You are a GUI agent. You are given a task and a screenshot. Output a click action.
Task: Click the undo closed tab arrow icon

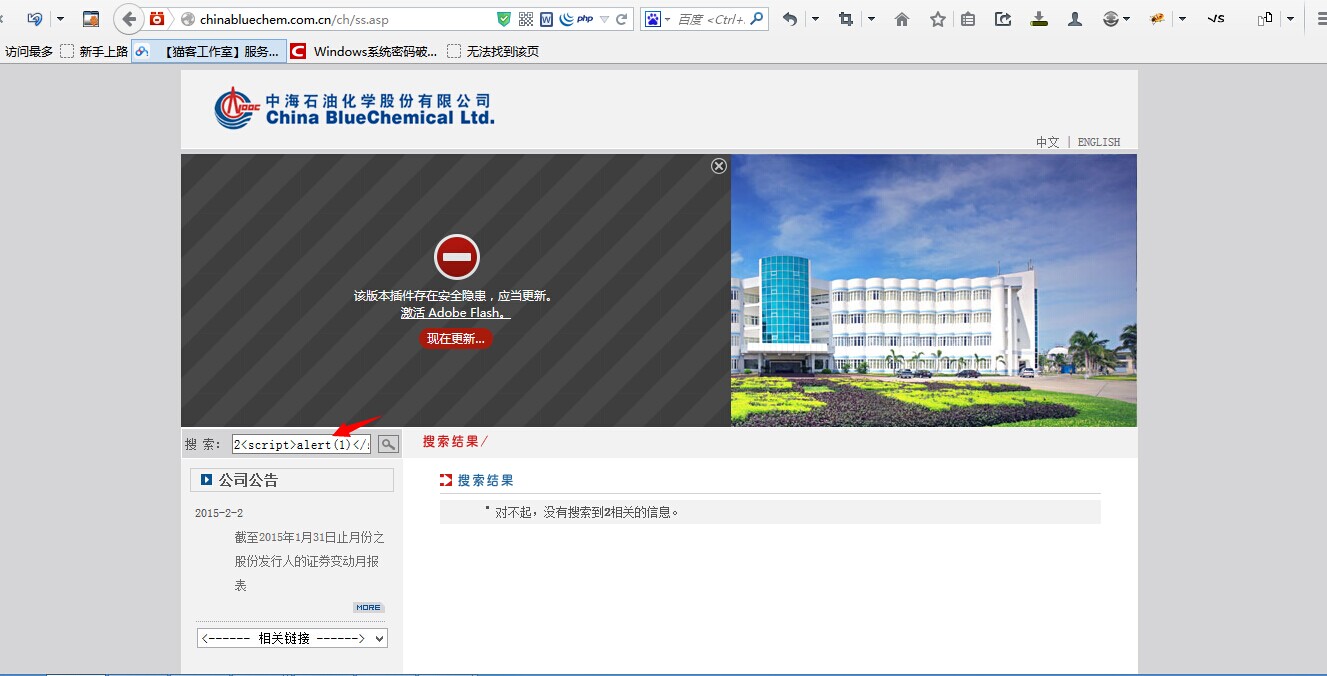[790, 19]
